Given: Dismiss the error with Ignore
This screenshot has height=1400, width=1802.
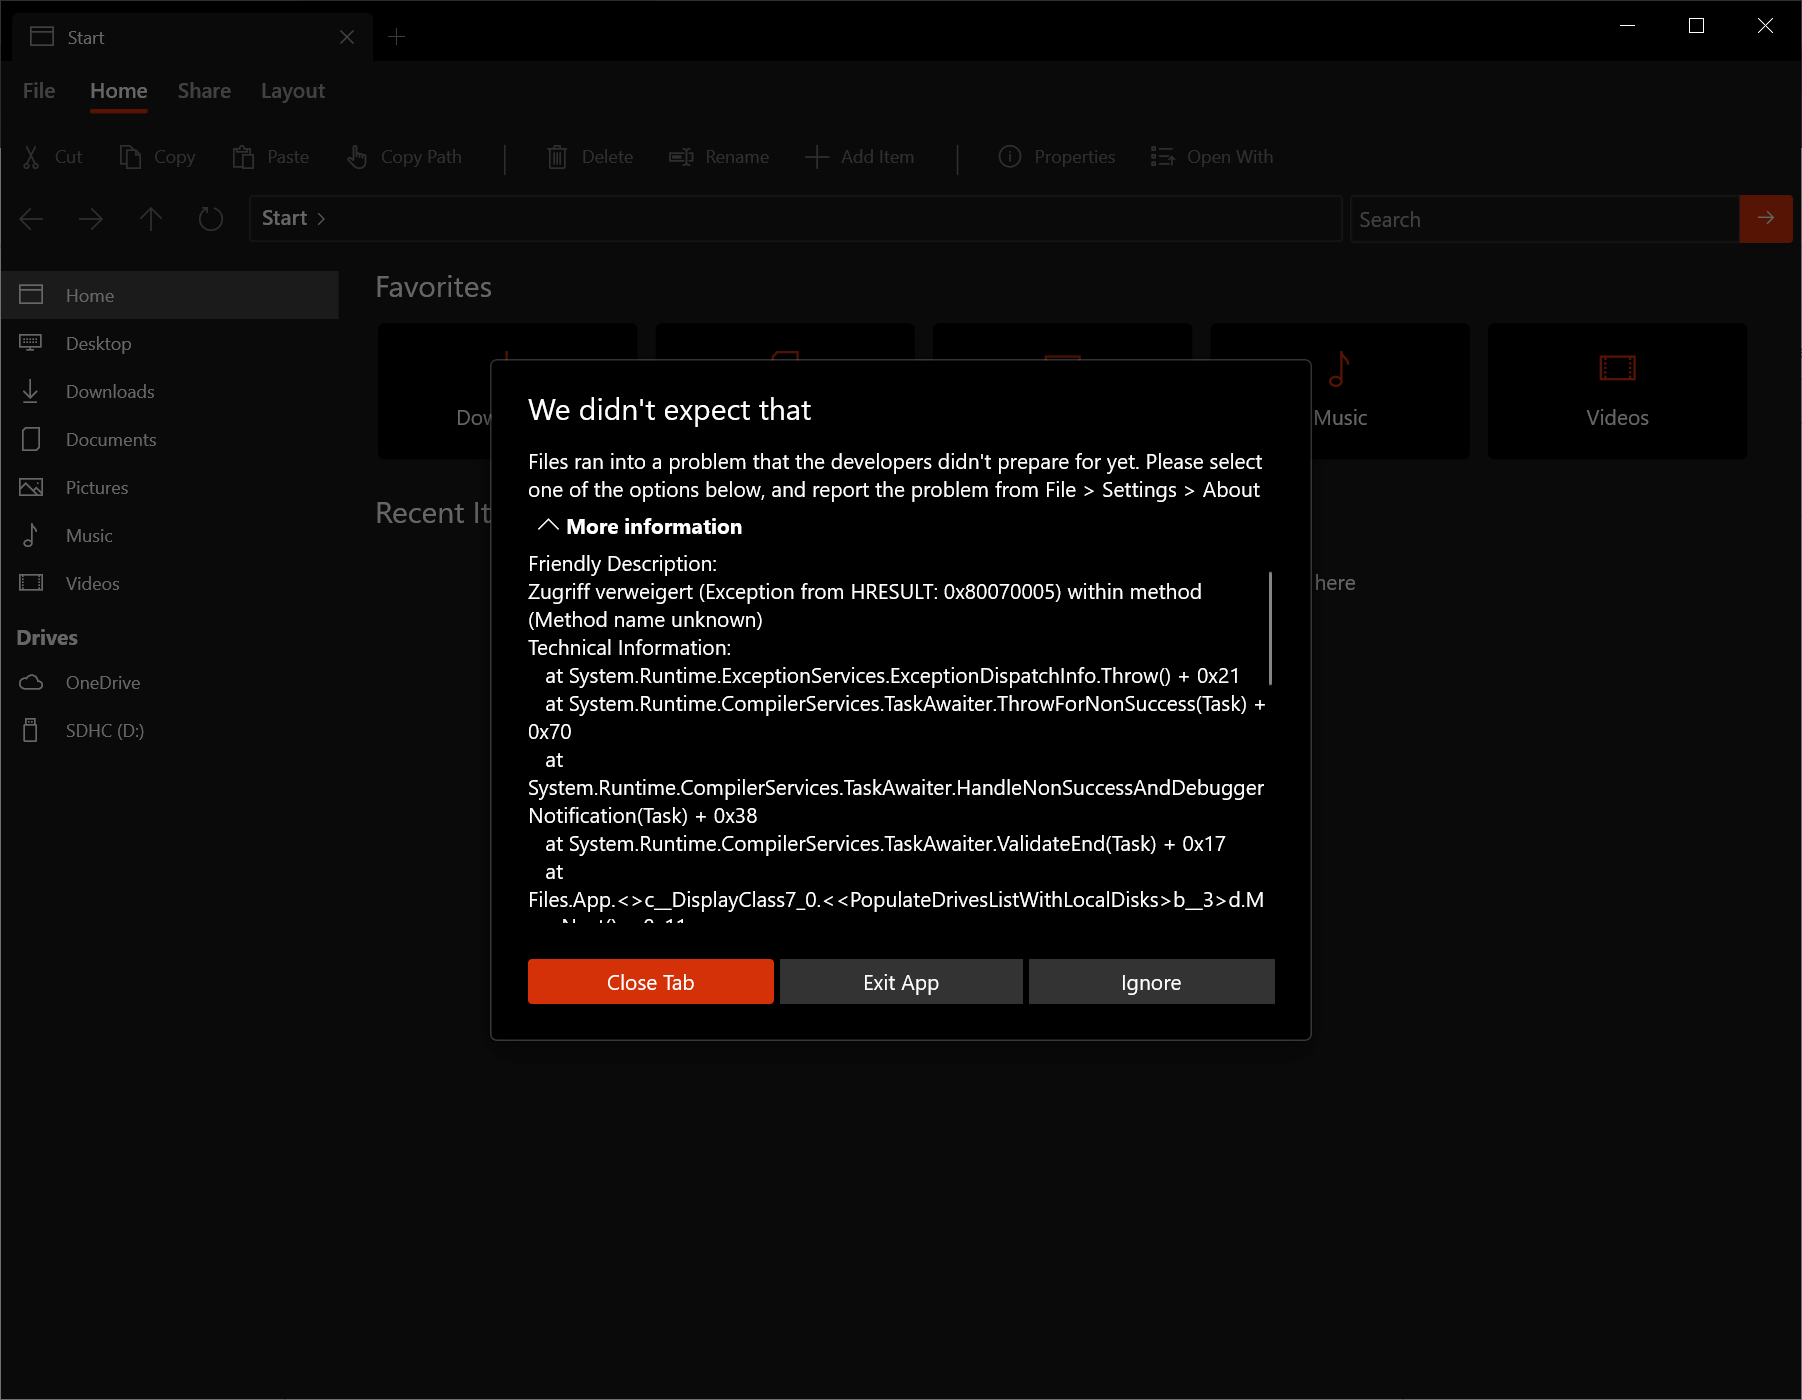Looking at the screenshot, I should [1150, 981].
